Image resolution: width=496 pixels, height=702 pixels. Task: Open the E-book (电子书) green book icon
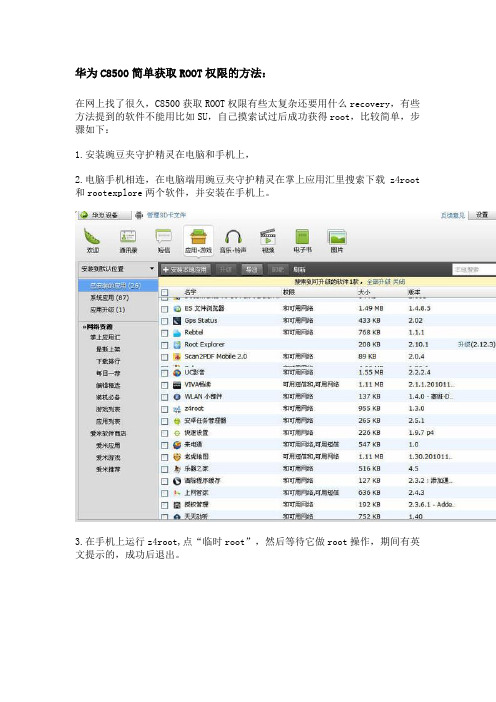click(302, 236)
